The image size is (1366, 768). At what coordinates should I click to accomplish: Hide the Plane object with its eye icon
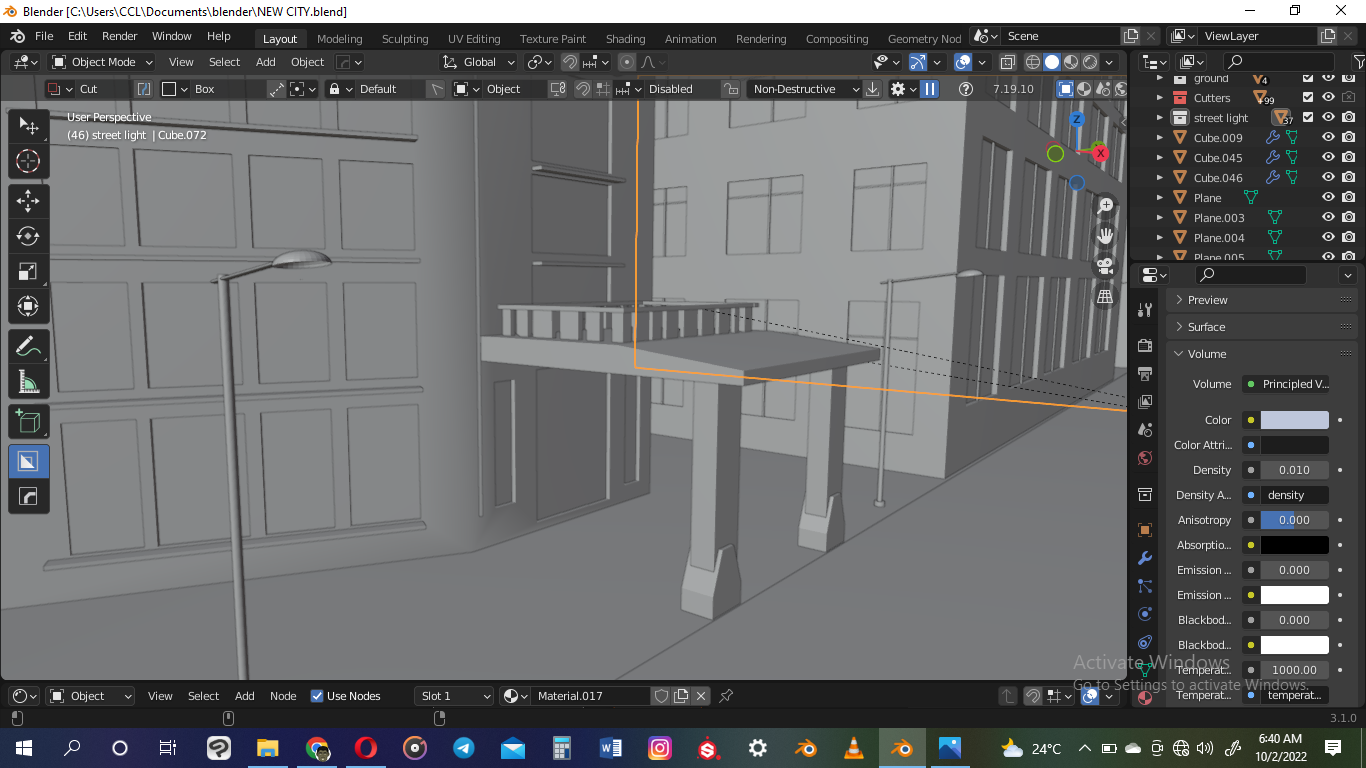click(1328, 198)
